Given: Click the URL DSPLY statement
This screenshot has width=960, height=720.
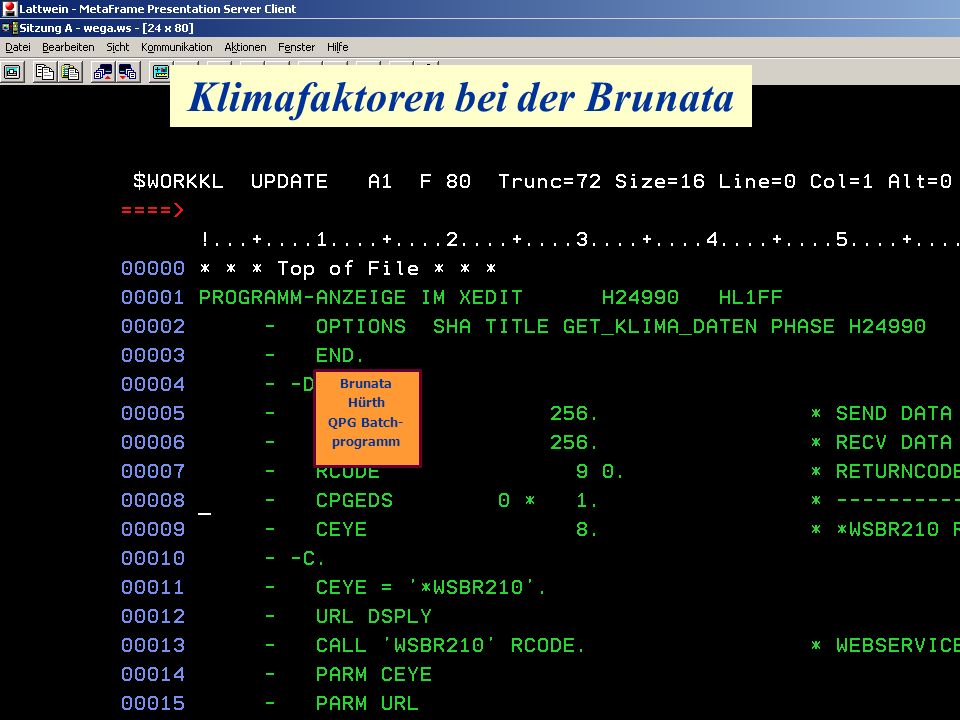Looking at the screenshot, I should (x=373, y=616).
